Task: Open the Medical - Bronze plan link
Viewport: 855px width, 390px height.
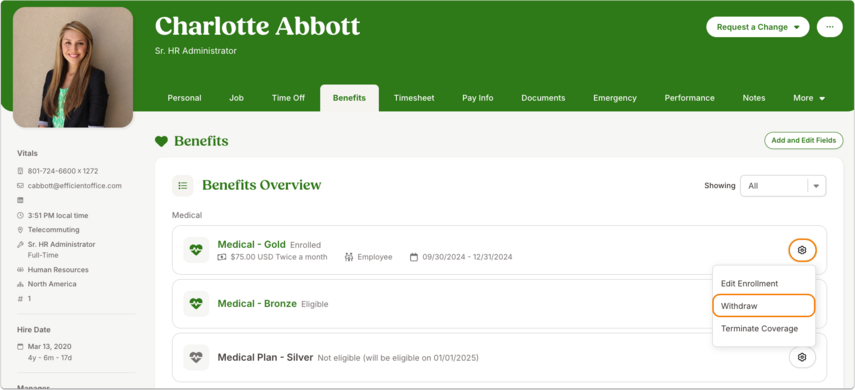Action: pos(257,304)
